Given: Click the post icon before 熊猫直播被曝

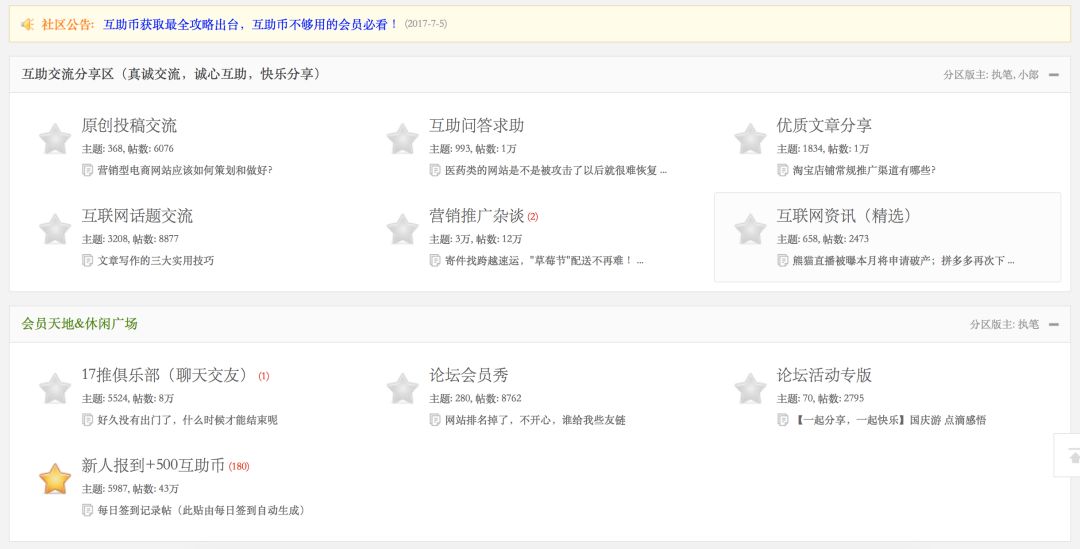Looking at the screenshot, I should [x=782, y=260].
